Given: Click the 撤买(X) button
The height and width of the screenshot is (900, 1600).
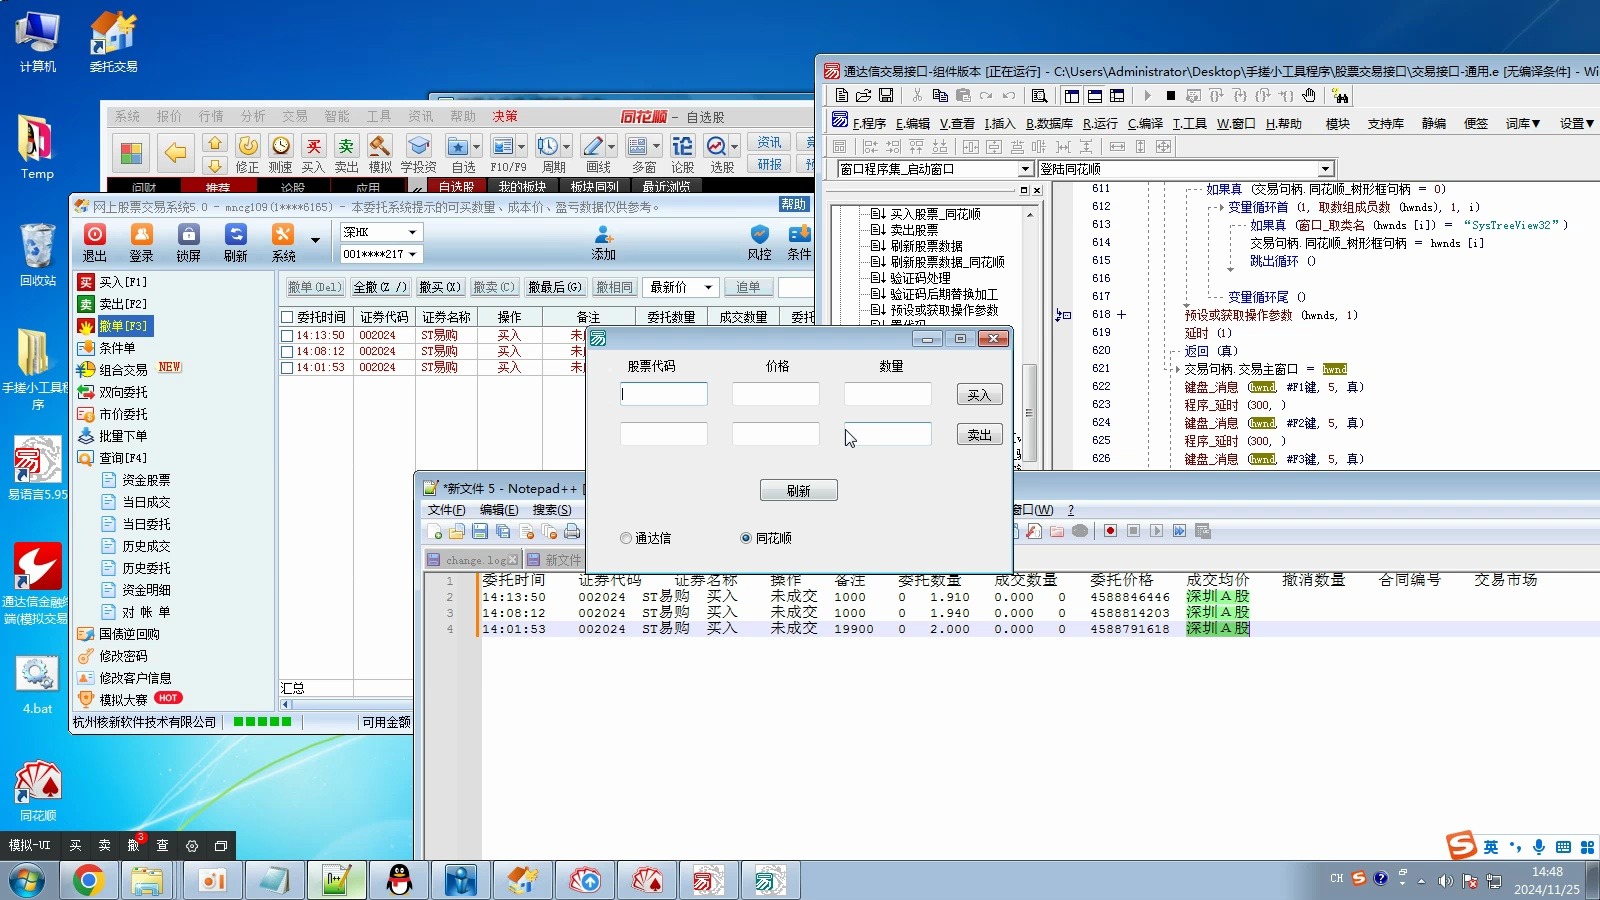Looking at the screenshot, I should [x=440, y=287].
